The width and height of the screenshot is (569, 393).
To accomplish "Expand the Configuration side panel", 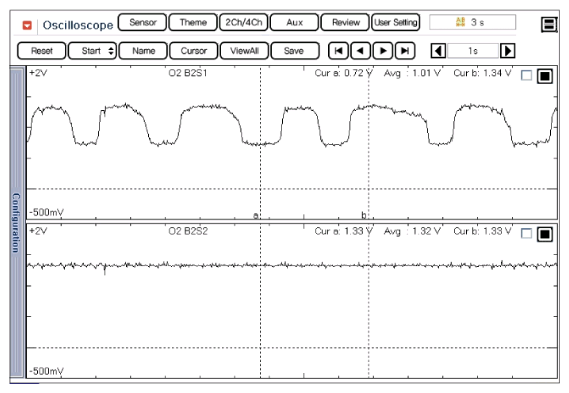I will [16, 222].
